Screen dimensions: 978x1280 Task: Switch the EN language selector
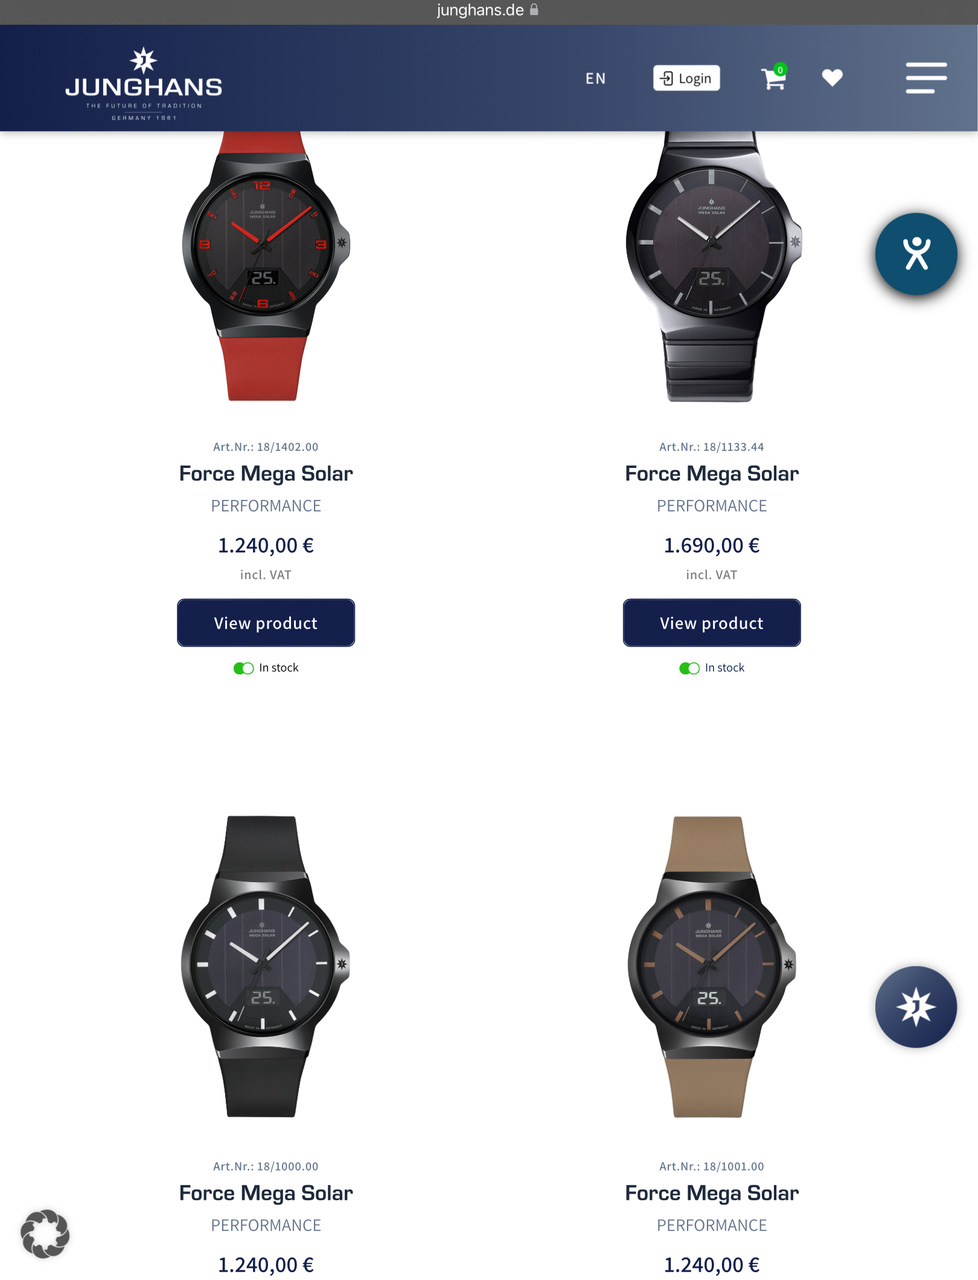click(596, 78)
